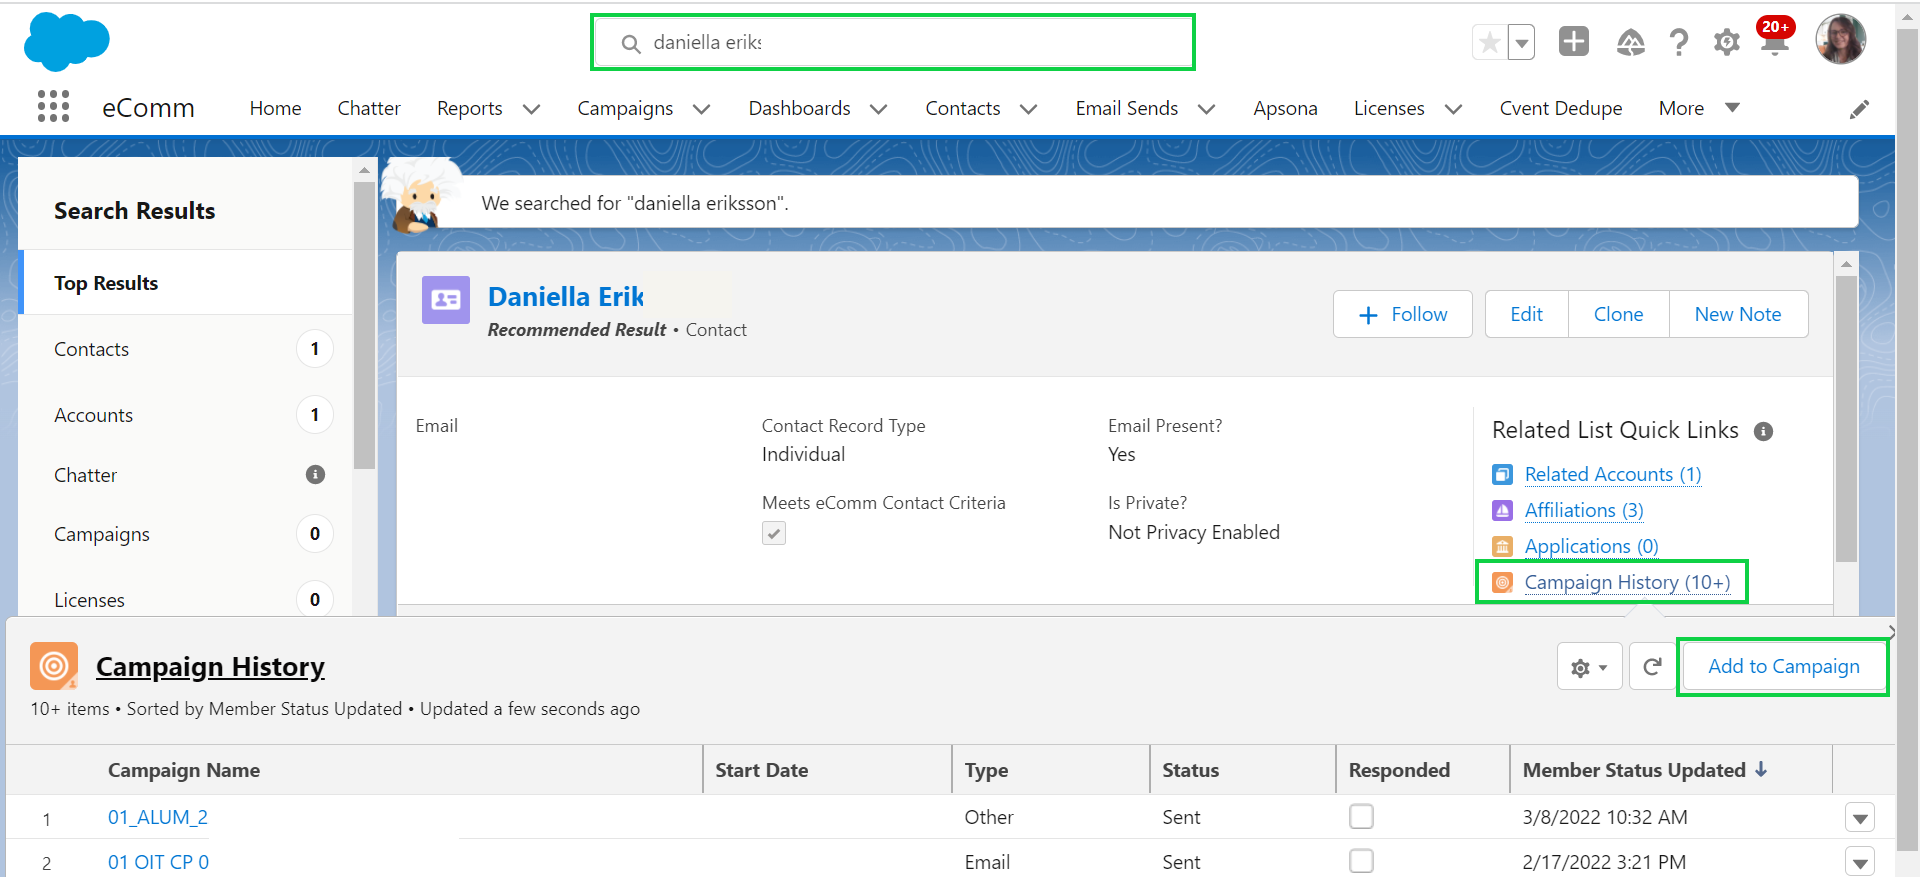Open the Contacts navigation tab
Screen dimensions: 1920x877
click(963, 108)
